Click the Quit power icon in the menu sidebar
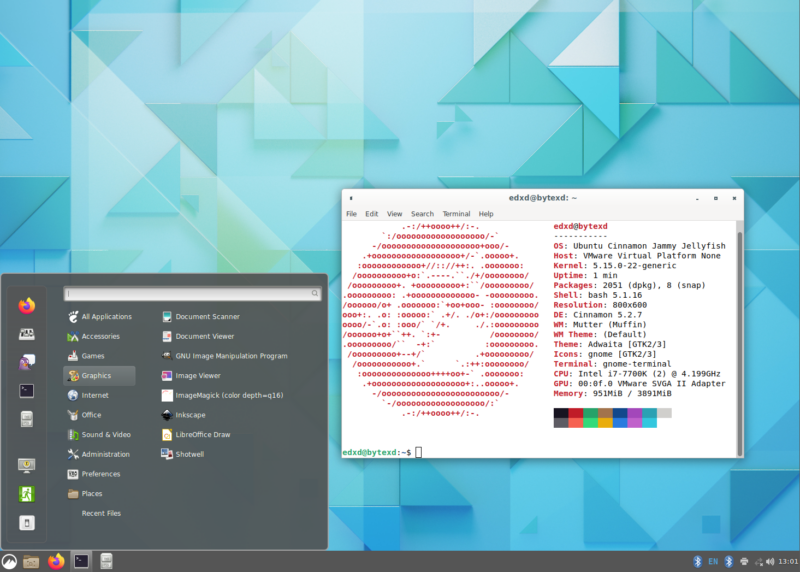Screen dimensions: 800x572 27,523
